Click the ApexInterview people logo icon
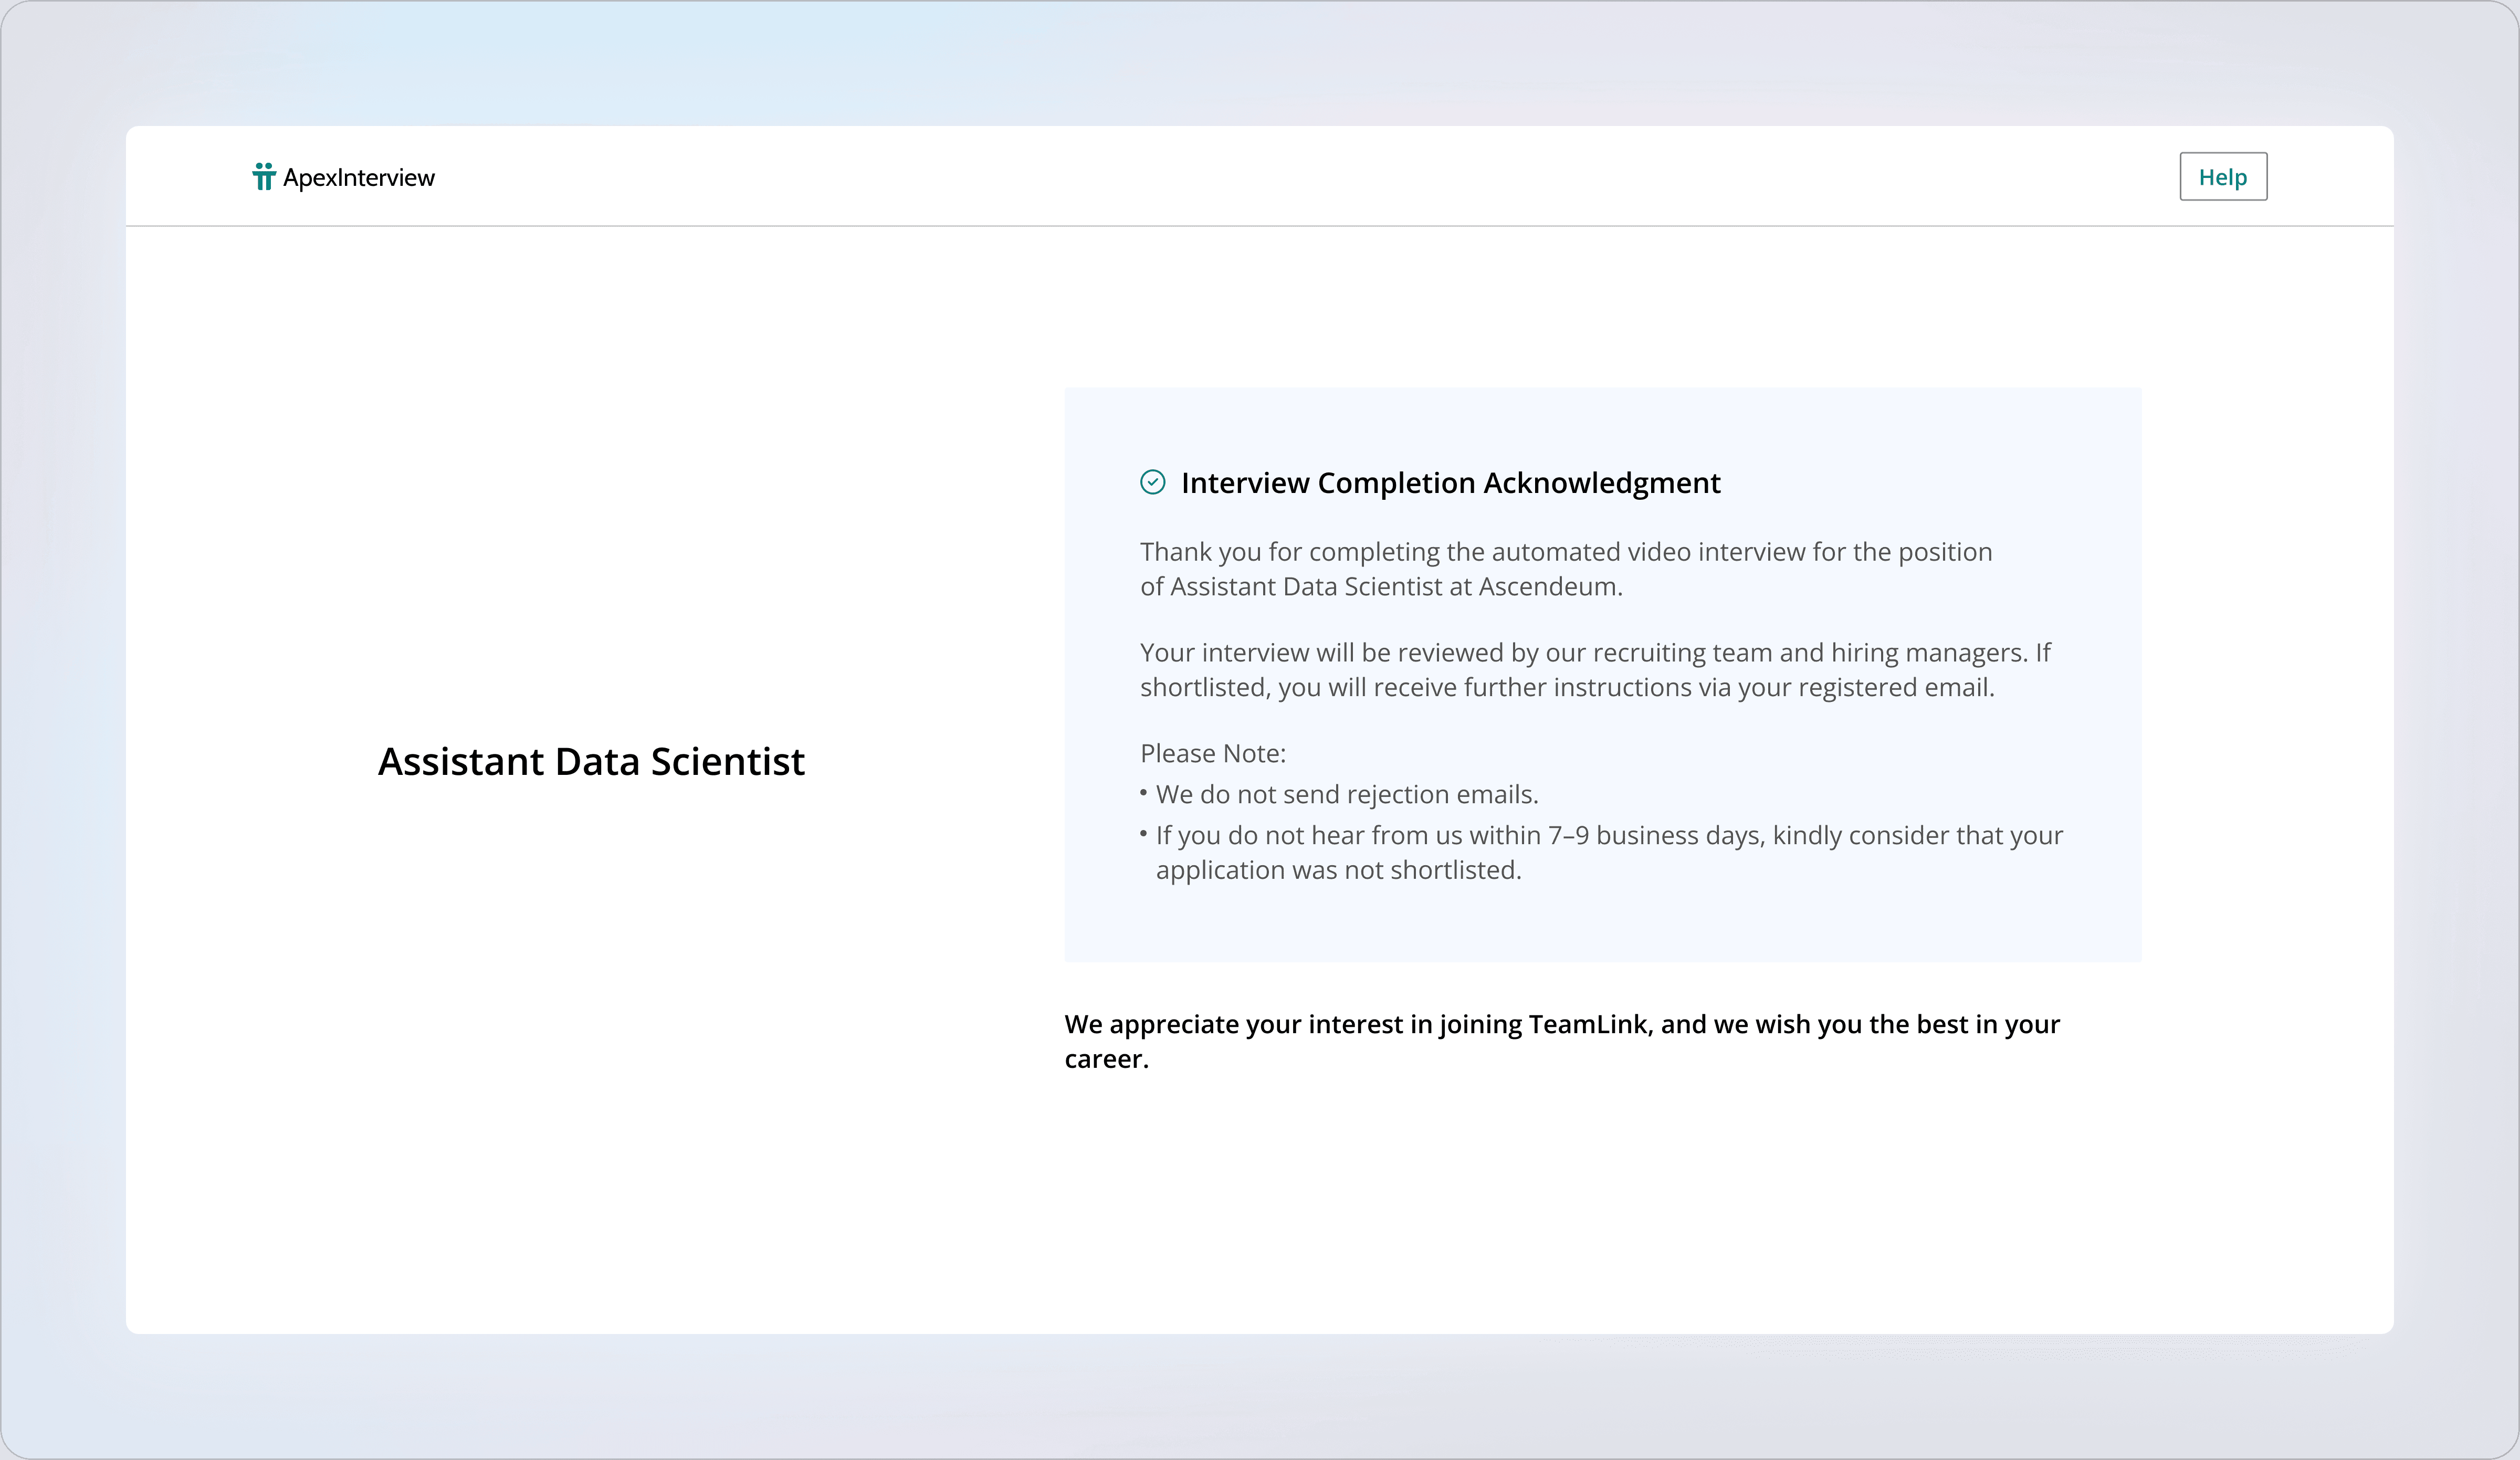This screenshot has width=2520, height=1460. point(263,177)
